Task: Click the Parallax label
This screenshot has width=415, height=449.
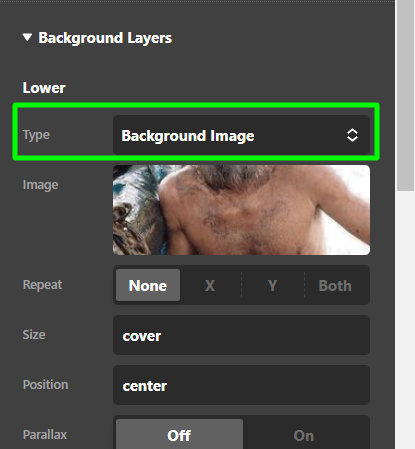Action: [x=45, y=435]
